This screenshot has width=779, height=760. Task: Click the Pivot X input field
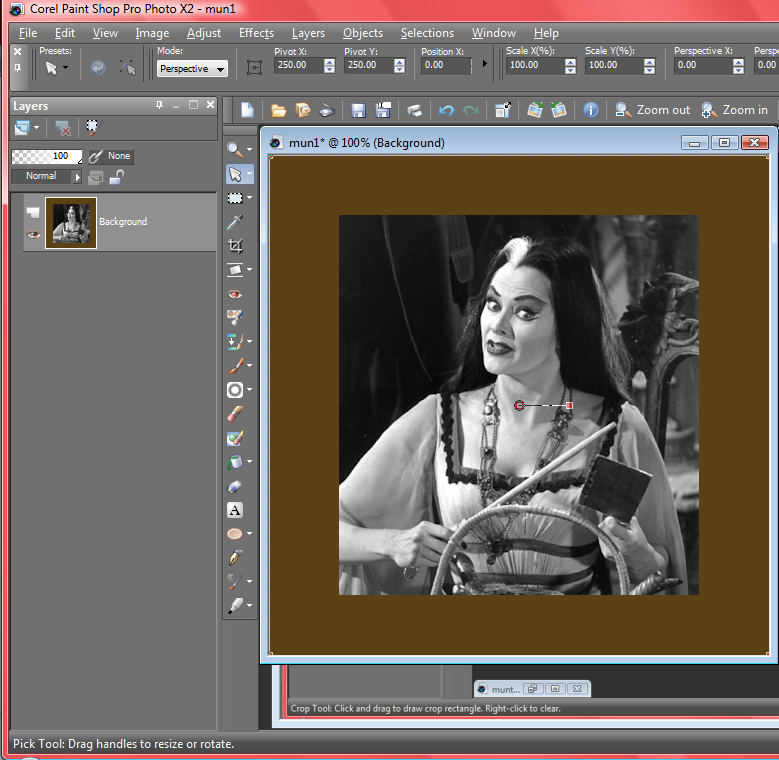(x=299, y=65)
